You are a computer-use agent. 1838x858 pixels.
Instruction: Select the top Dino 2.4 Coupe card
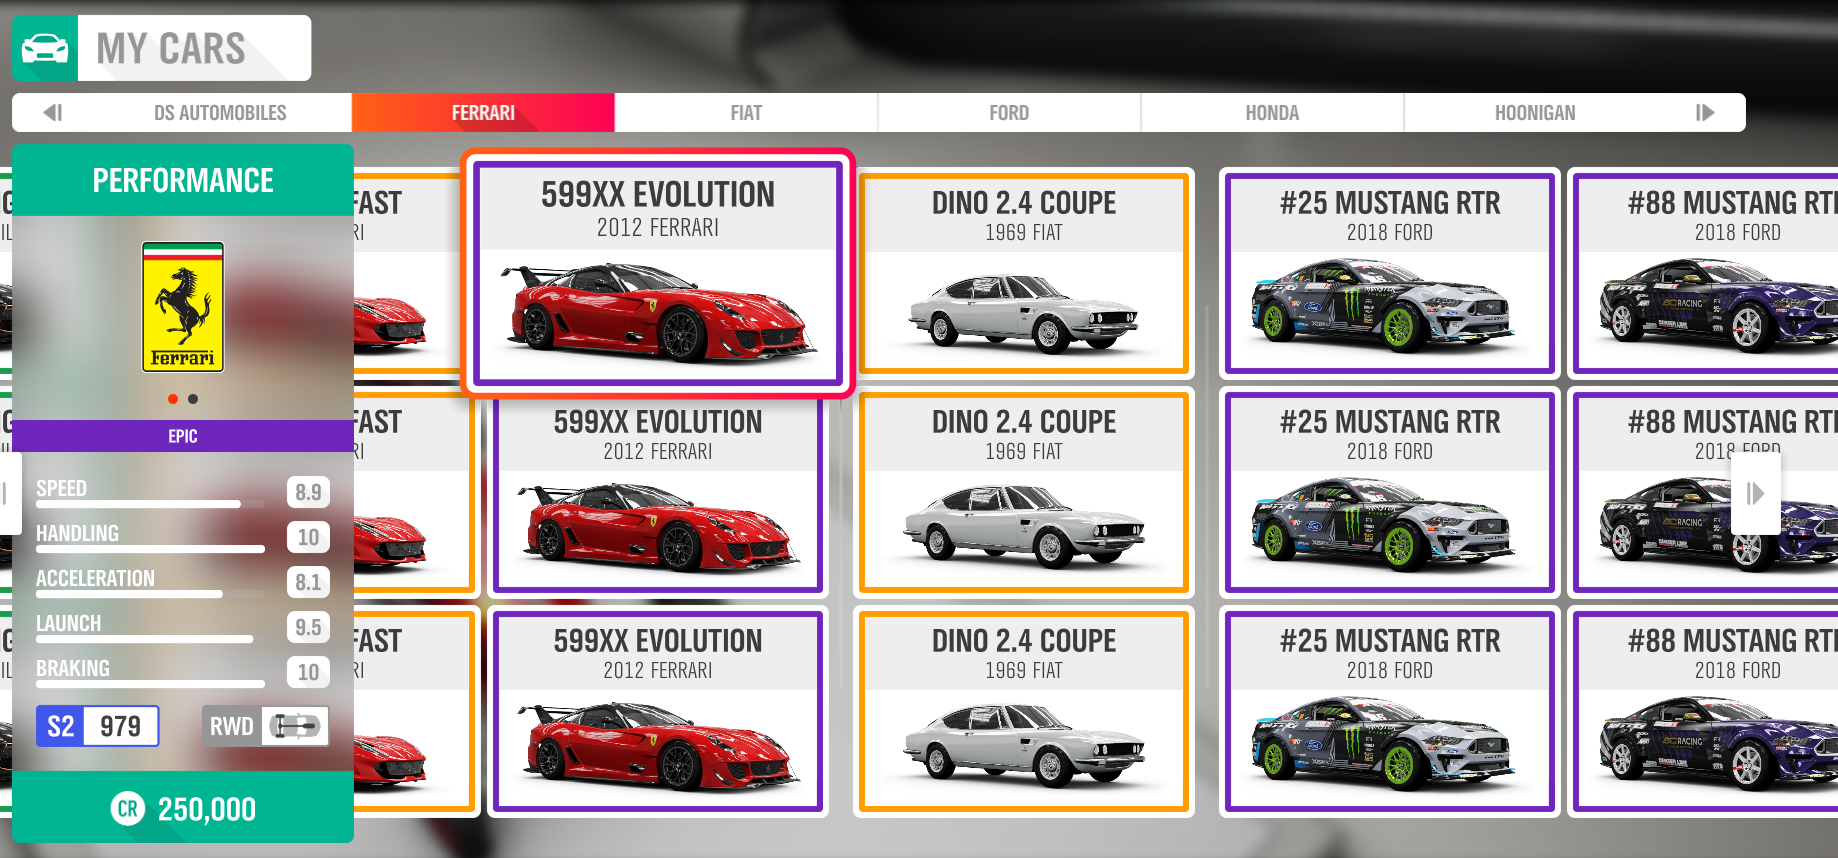(1024, 273)
